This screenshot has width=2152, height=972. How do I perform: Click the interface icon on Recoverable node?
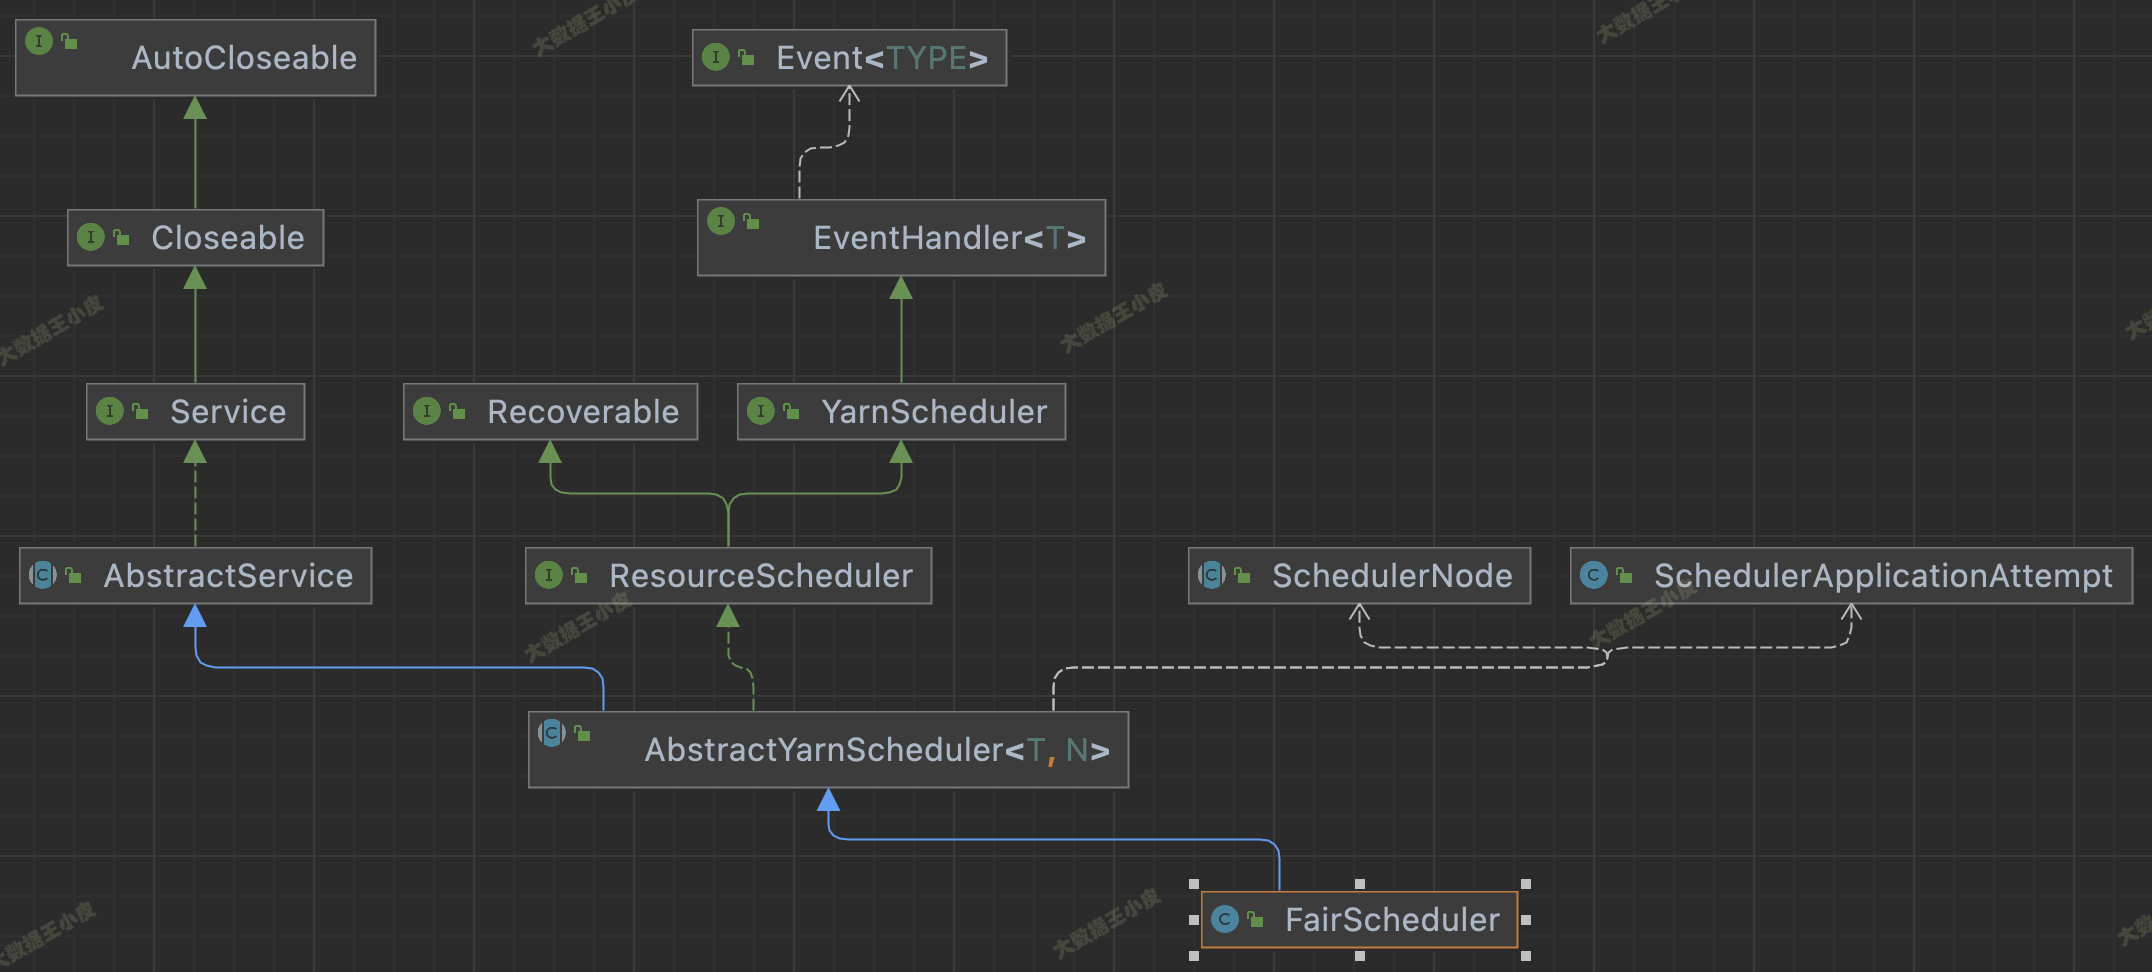[x=427, y=411]
